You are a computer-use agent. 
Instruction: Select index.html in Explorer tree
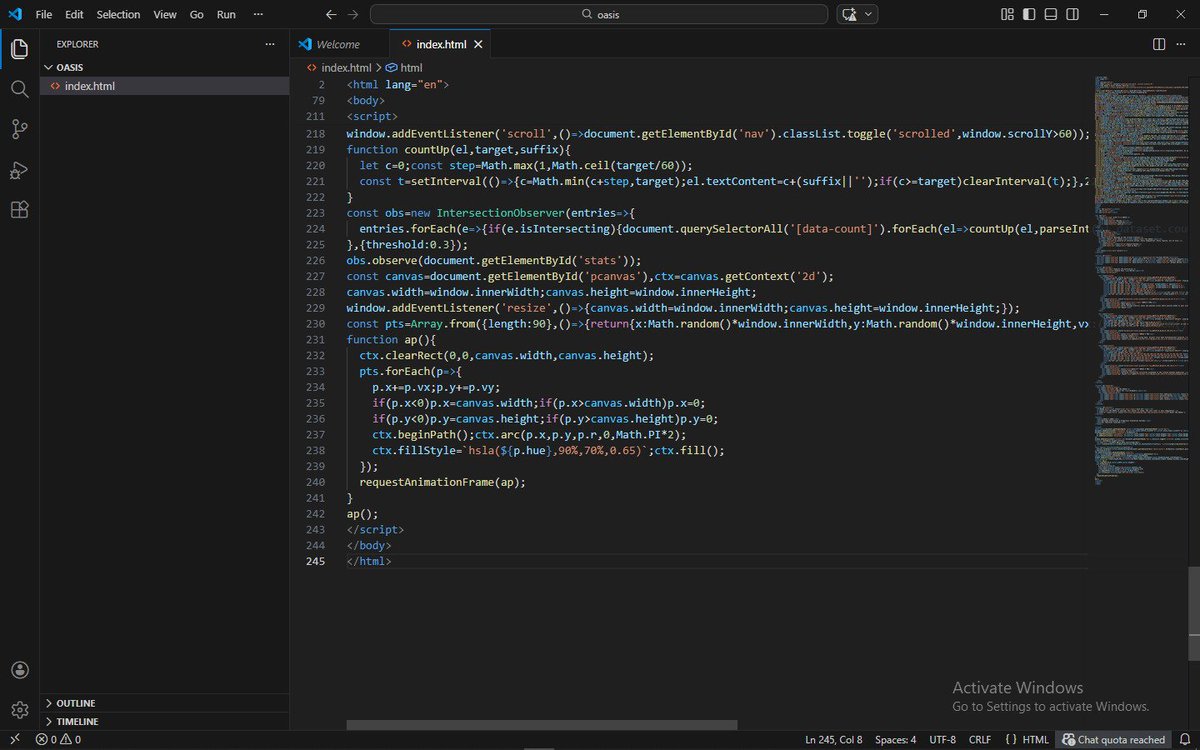[x=165, y=86]
